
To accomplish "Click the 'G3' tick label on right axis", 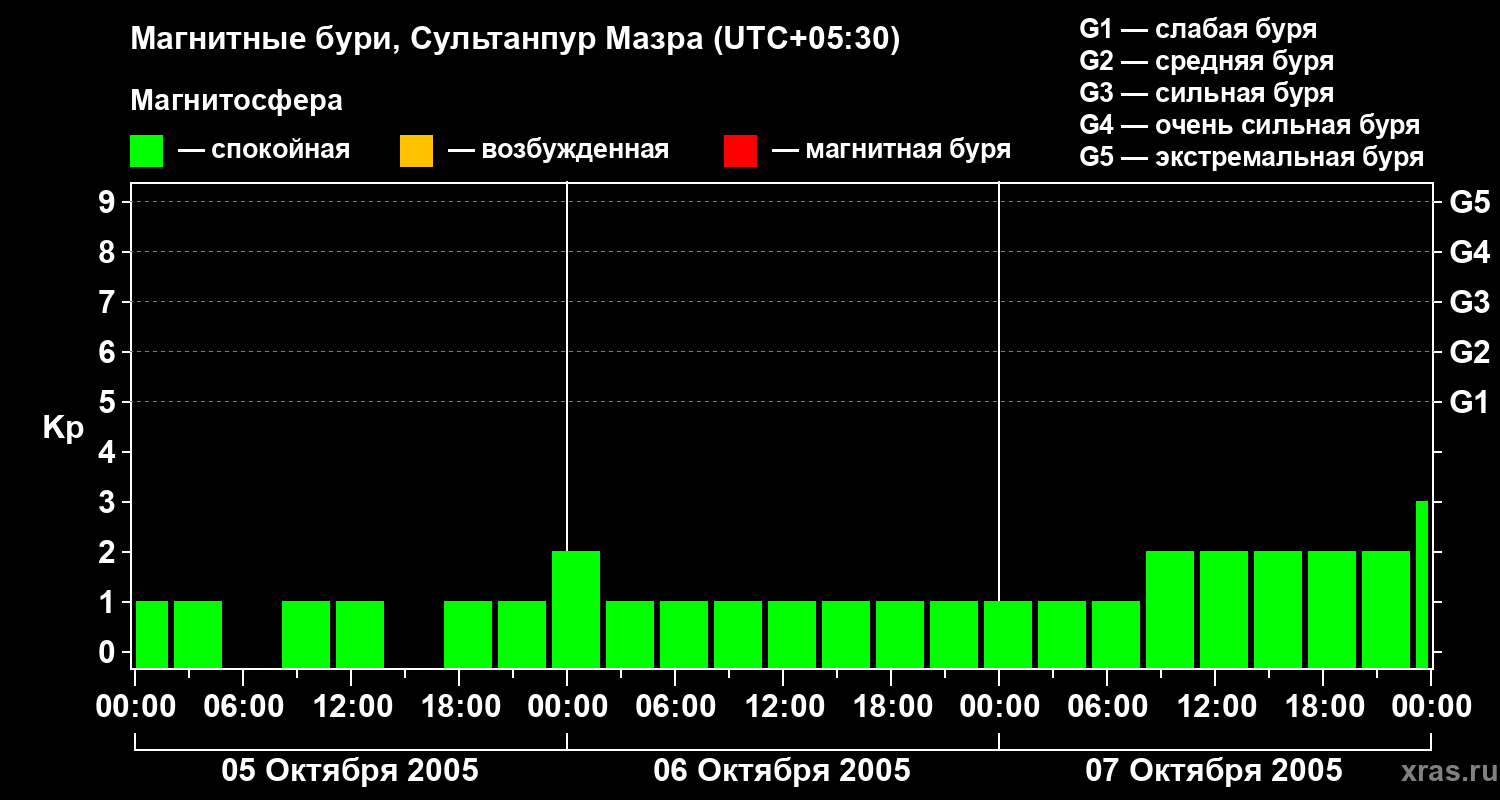I will click(1469, 302).
